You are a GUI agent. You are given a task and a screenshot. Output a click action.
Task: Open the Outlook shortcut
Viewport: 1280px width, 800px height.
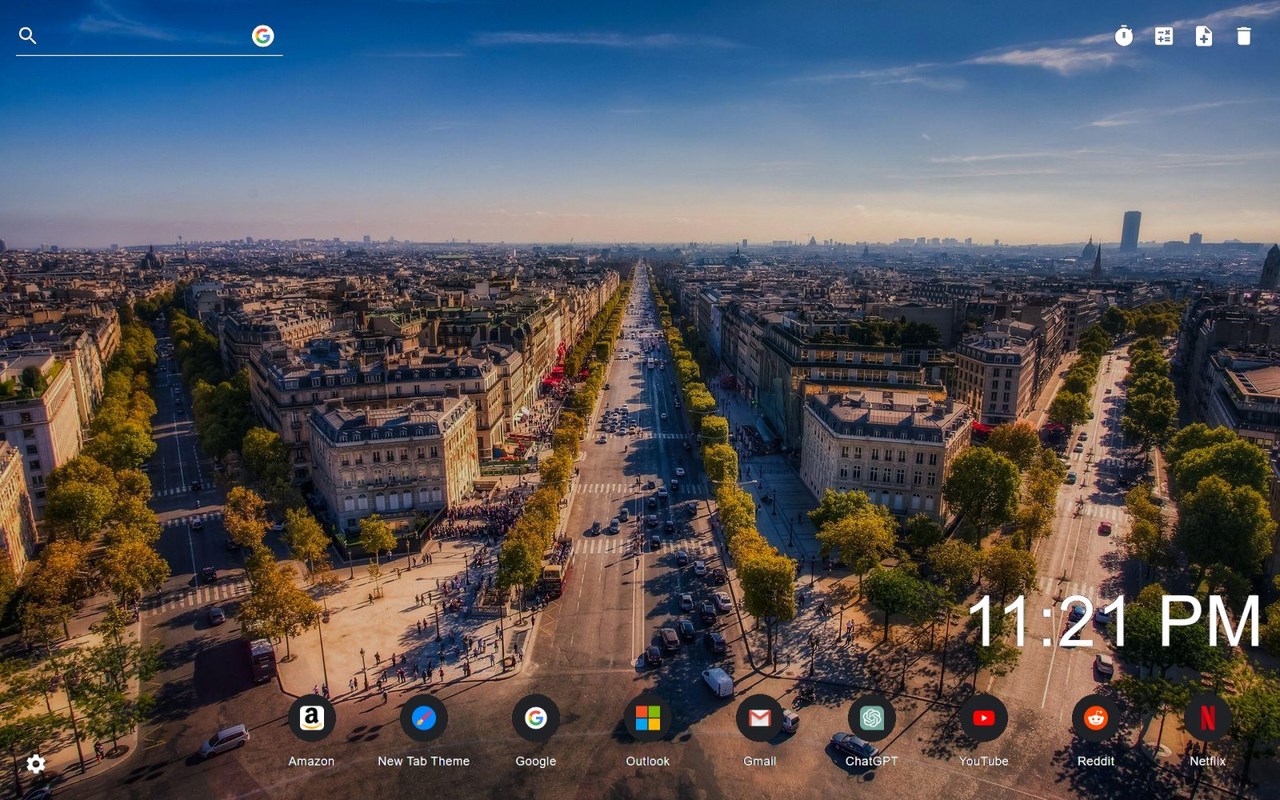tap(648, 718)
